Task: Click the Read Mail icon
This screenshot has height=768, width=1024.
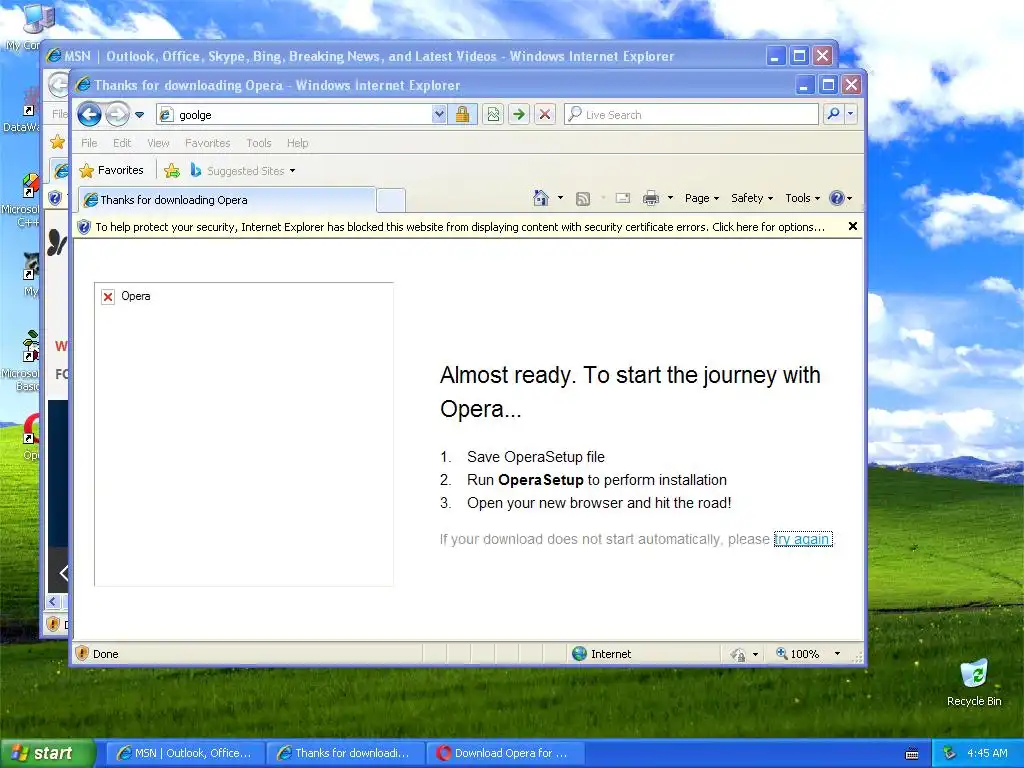Action: pos(622,198)
